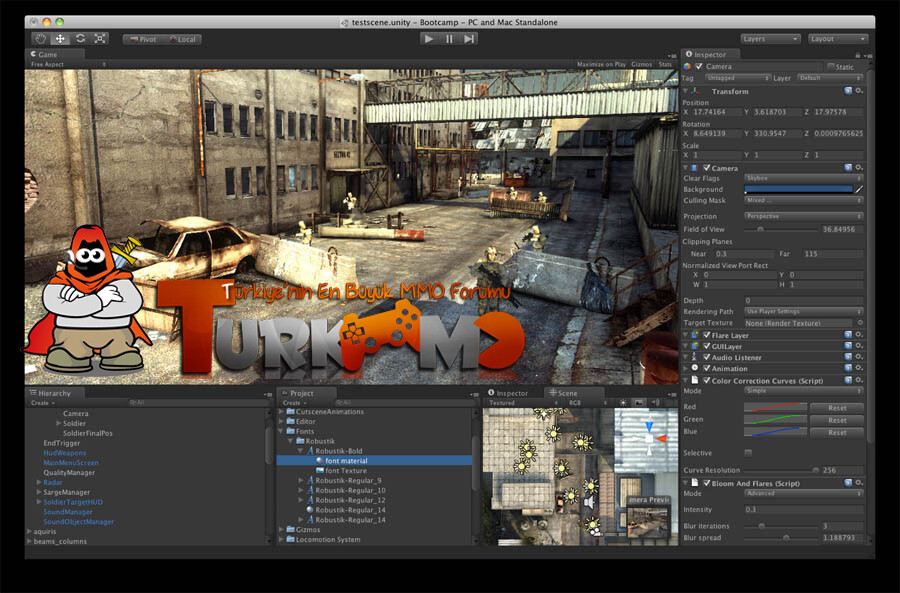This screenshot has width=900, height=593.
Task: Open the Tag dropdown
Action: [x=738, y=77]
